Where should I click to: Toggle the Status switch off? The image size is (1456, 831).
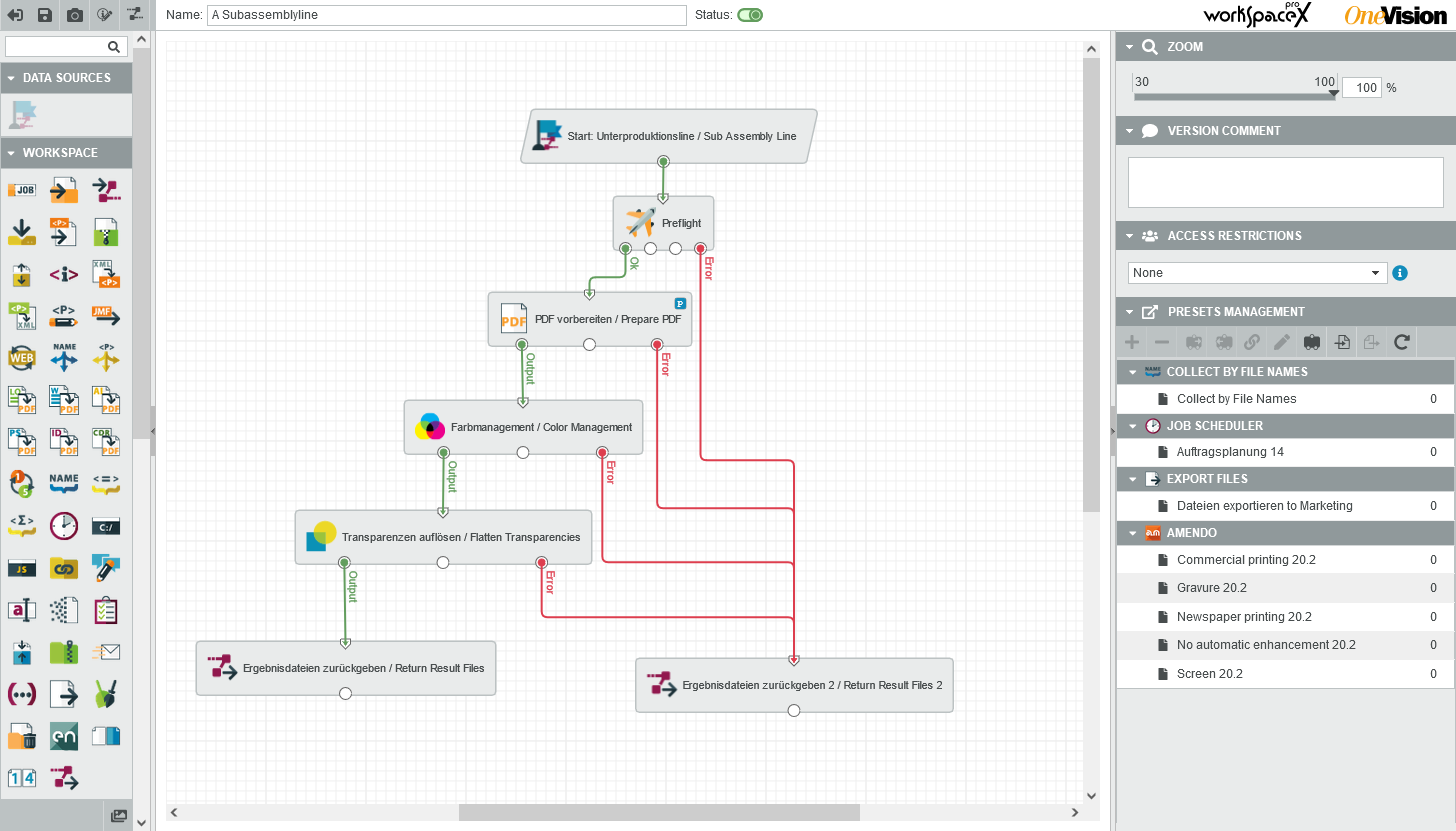[750, 15]
